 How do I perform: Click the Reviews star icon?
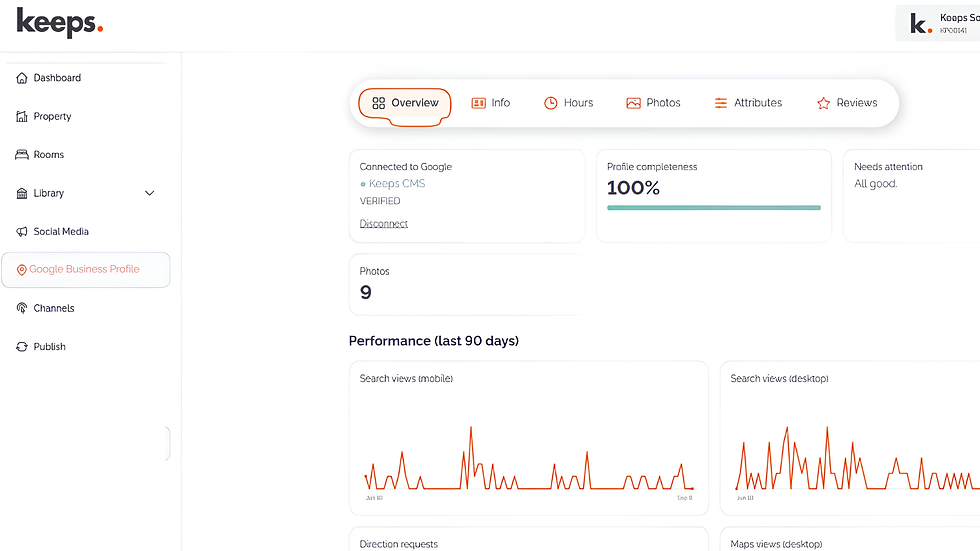824,103
